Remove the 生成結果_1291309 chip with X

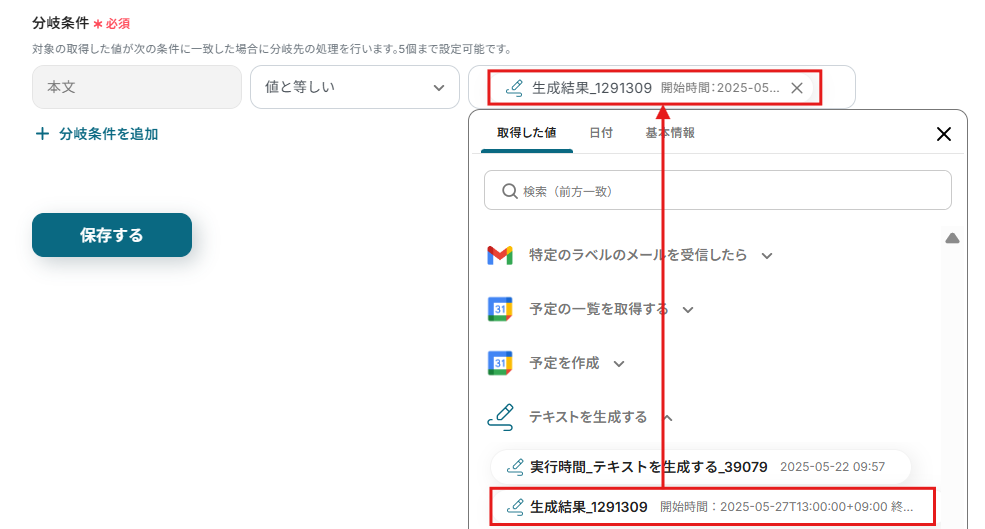tap(797, 88)
